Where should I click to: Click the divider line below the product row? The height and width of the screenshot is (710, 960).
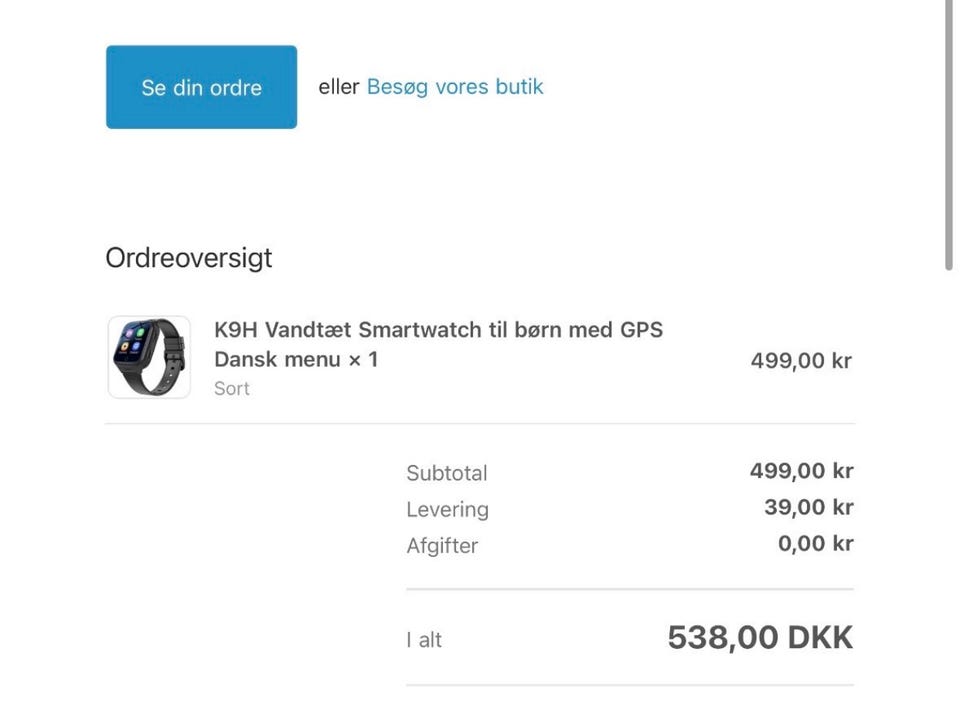click(480, 423)
